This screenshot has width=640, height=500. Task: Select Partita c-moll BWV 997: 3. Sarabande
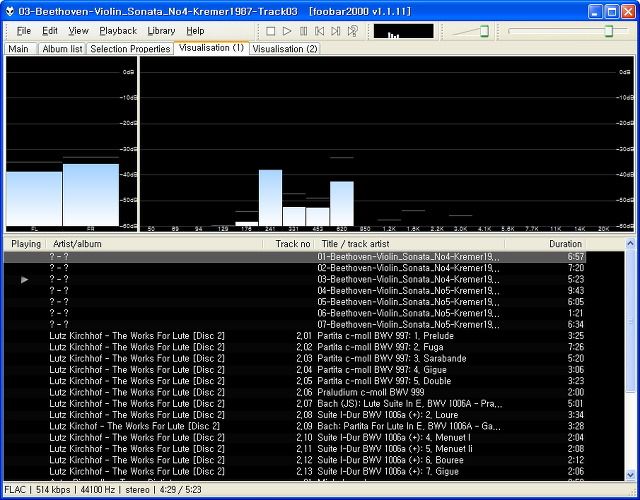295,359
